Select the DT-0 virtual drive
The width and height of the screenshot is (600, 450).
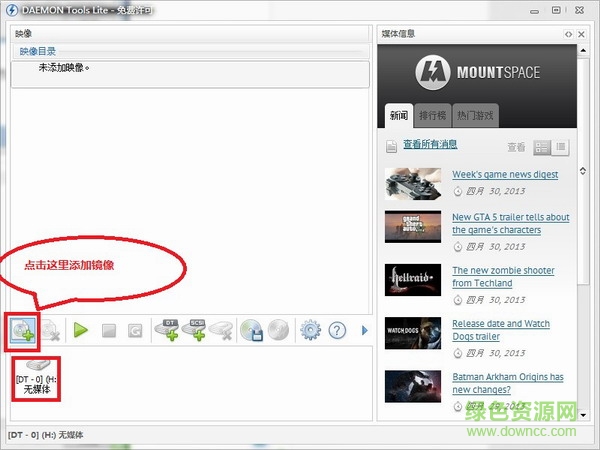pyautogui.click(x=36, y=378)
